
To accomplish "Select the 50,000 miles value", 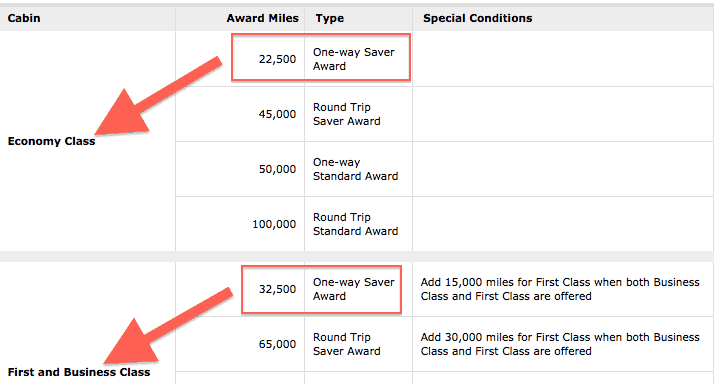I will click(277, 169).
